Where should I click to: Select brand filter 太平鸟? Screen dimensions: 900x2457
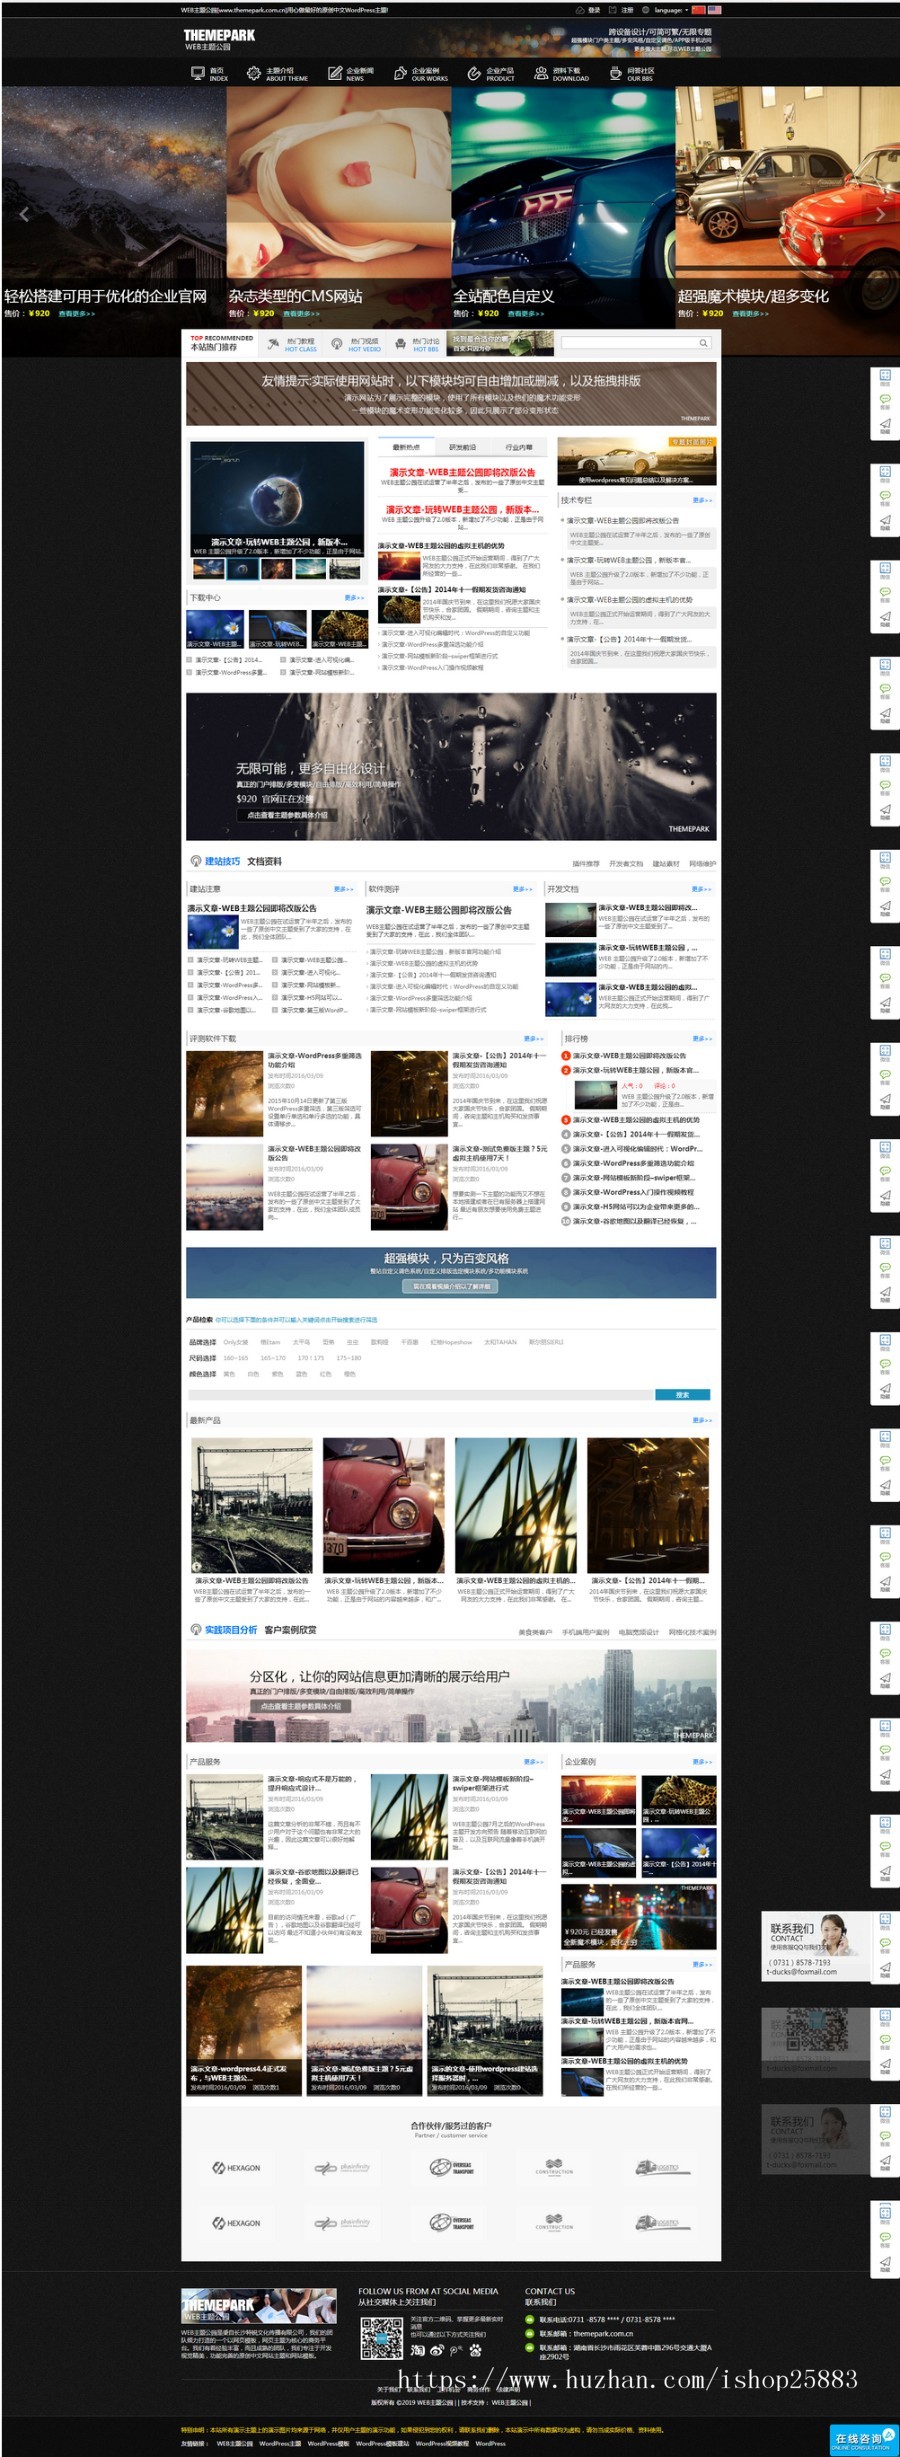click(301, 1342)
